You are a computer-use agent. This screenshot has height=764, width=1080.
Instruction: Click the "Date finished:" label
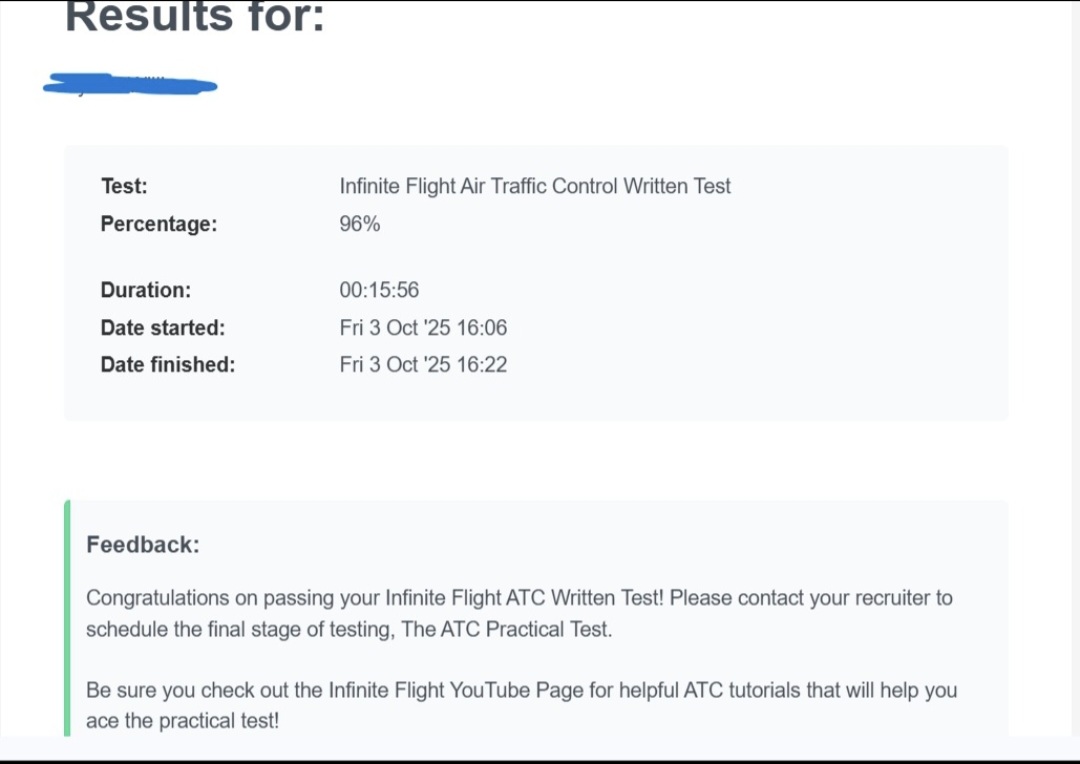tap(167, 365)
